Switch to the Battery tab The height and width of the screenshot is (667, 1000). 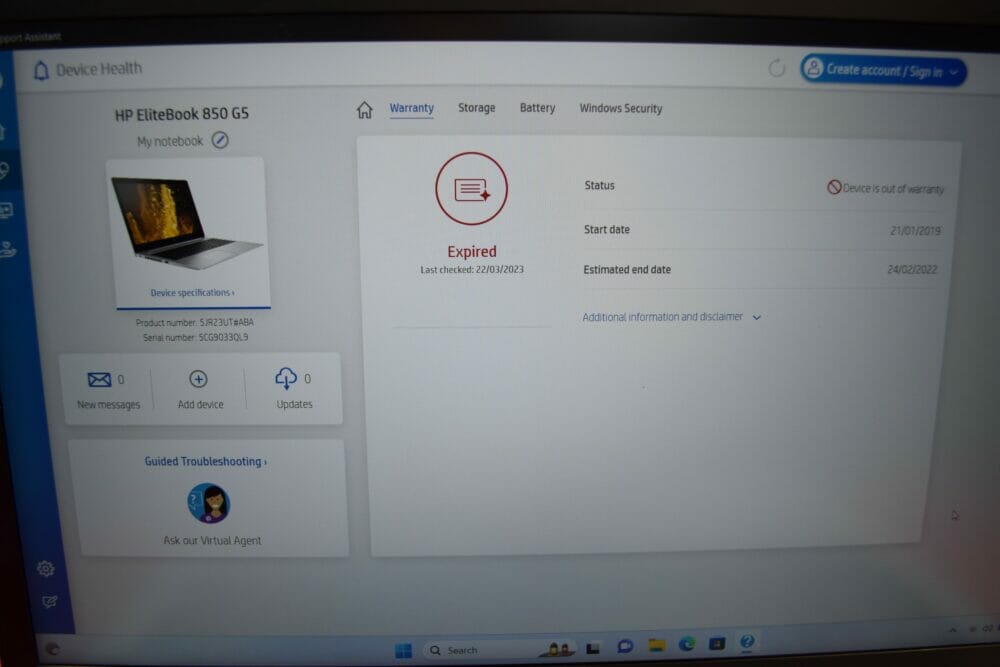[537, 108]
